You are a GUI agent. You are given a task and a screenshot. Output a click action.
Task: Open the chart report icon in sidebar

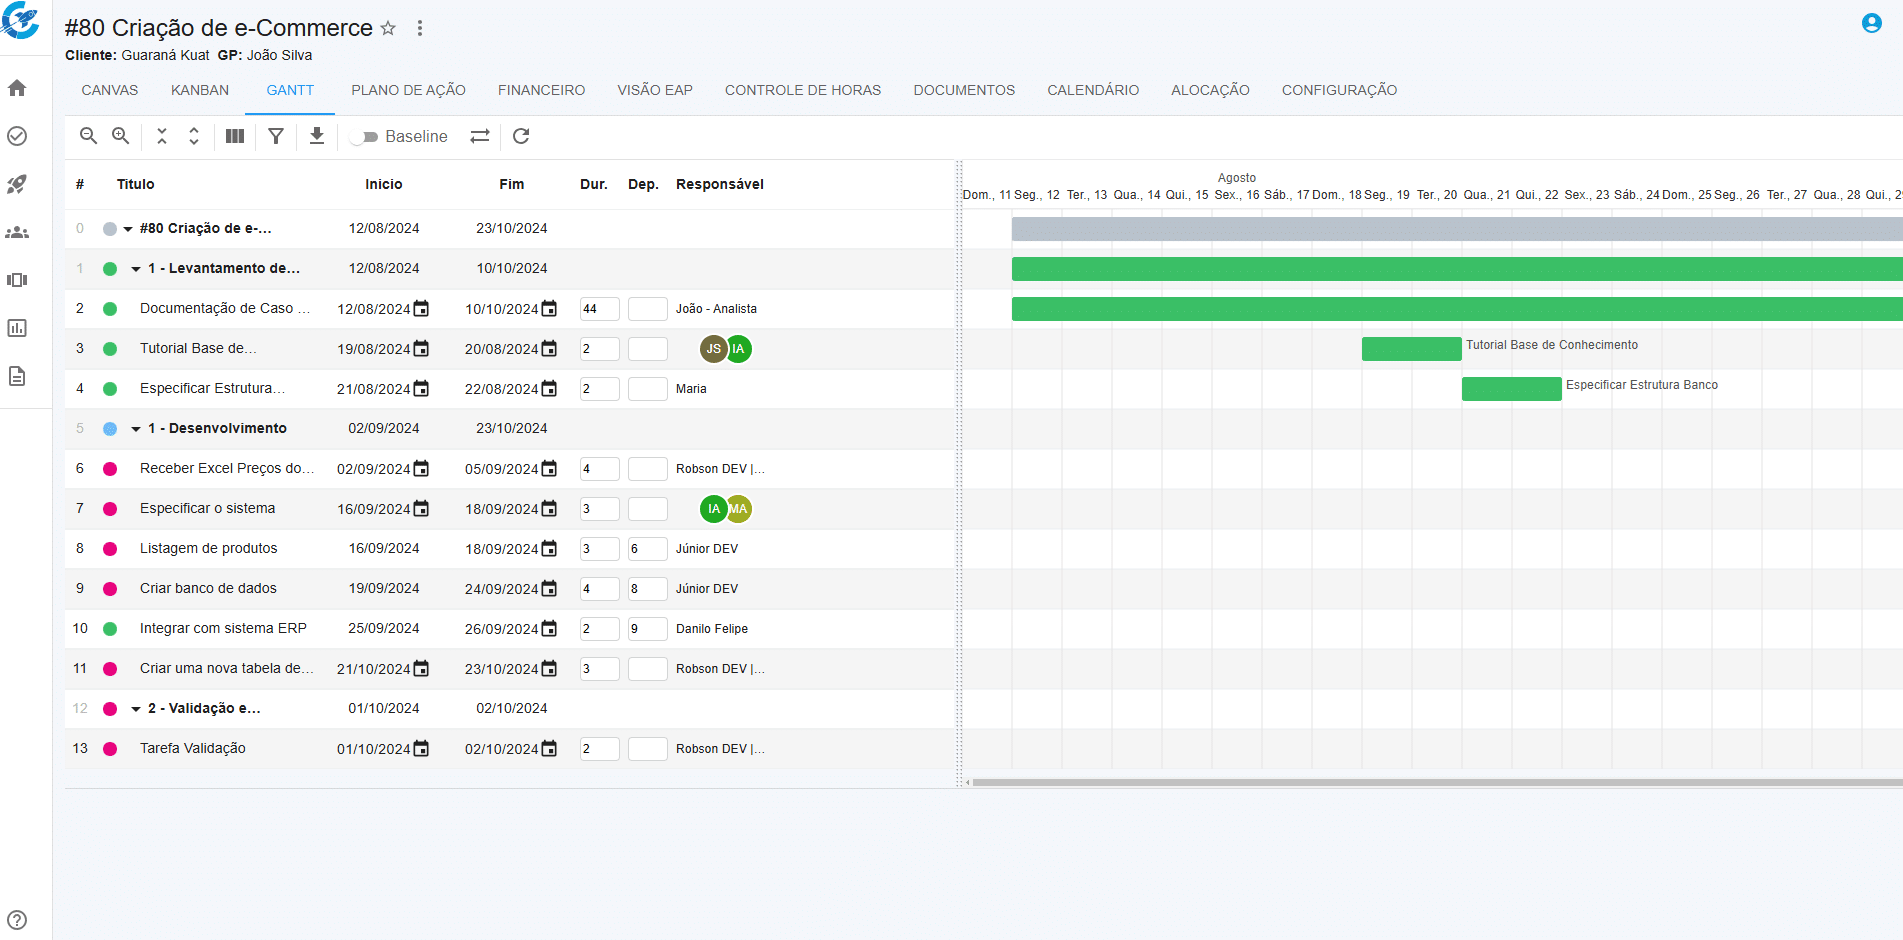tap(17, 328)
